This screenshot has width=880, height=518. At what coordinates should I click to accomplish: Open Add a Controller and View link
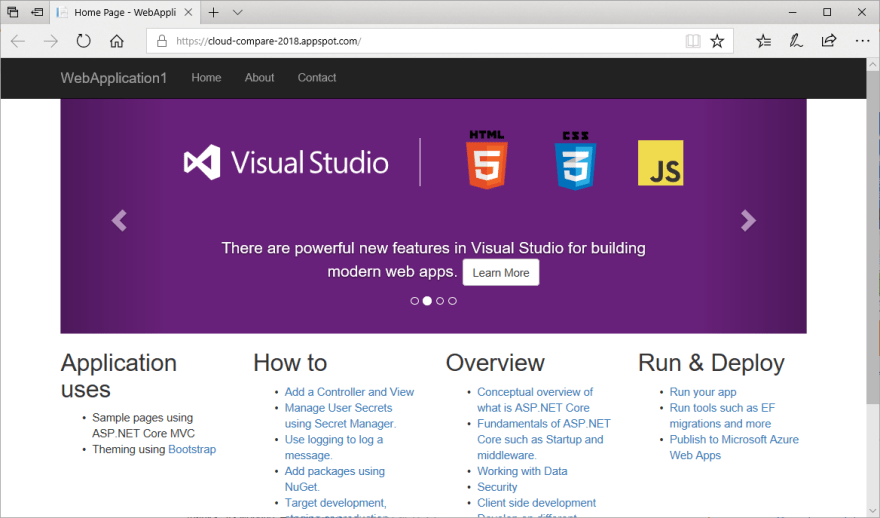click(x=349, y=392)
